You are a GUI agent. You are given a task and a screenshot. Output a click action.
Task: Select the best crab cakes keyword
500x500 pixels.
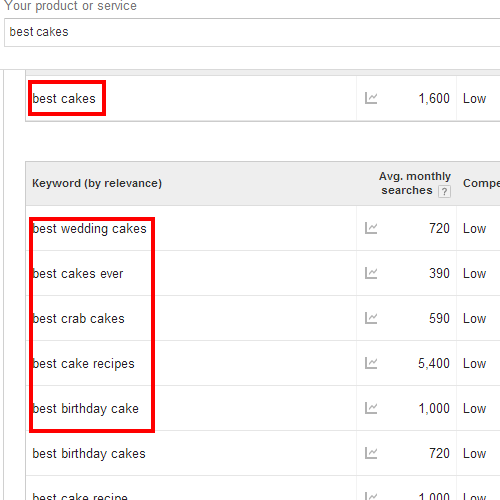tap(78, 319)
